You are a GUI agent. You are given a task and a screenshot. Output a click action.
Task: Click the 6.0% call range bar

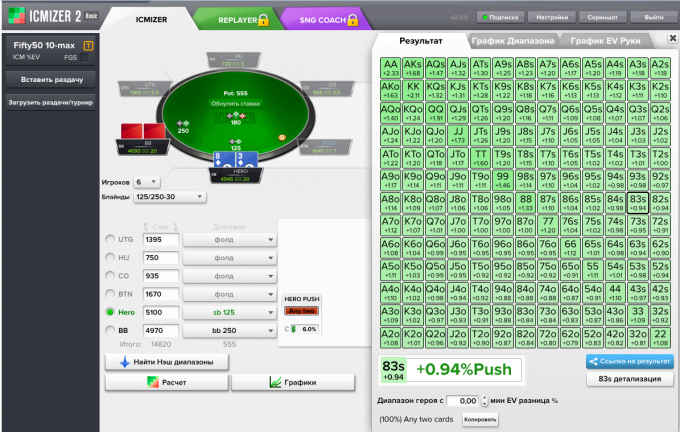pyautogui.click(x=304, y=329)
